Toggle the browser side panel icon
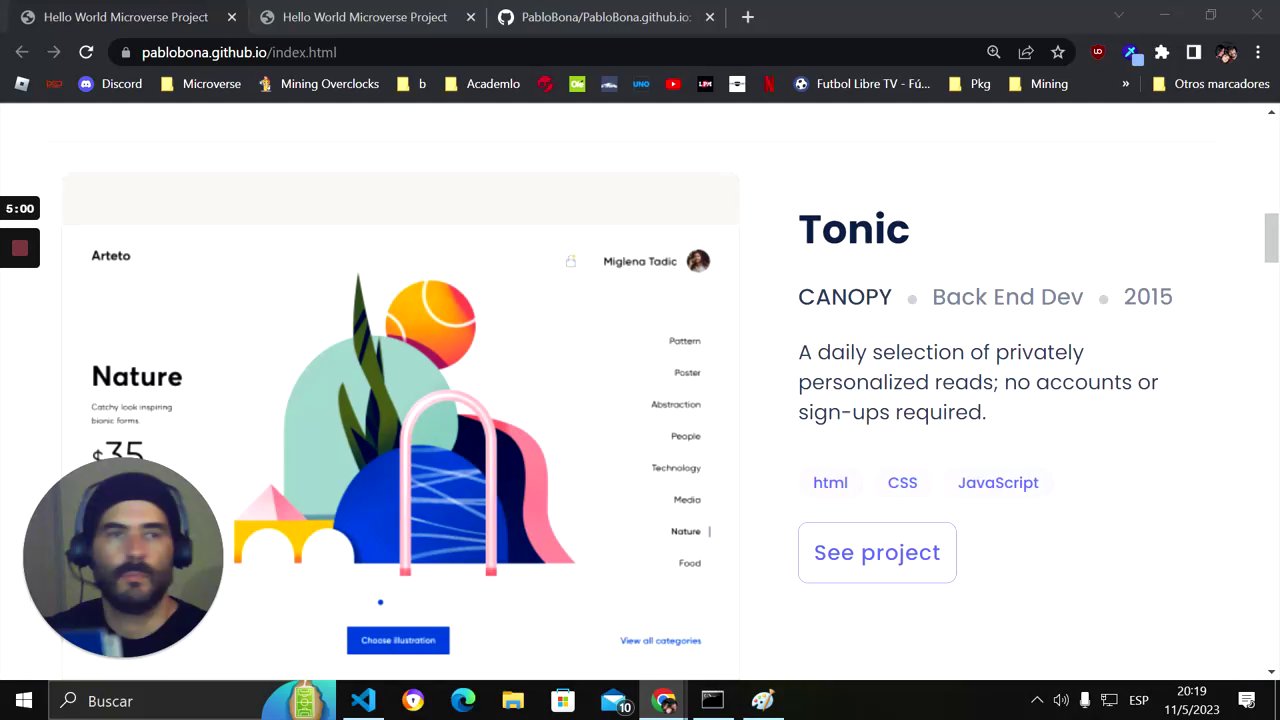 [x=1193, y=52]
